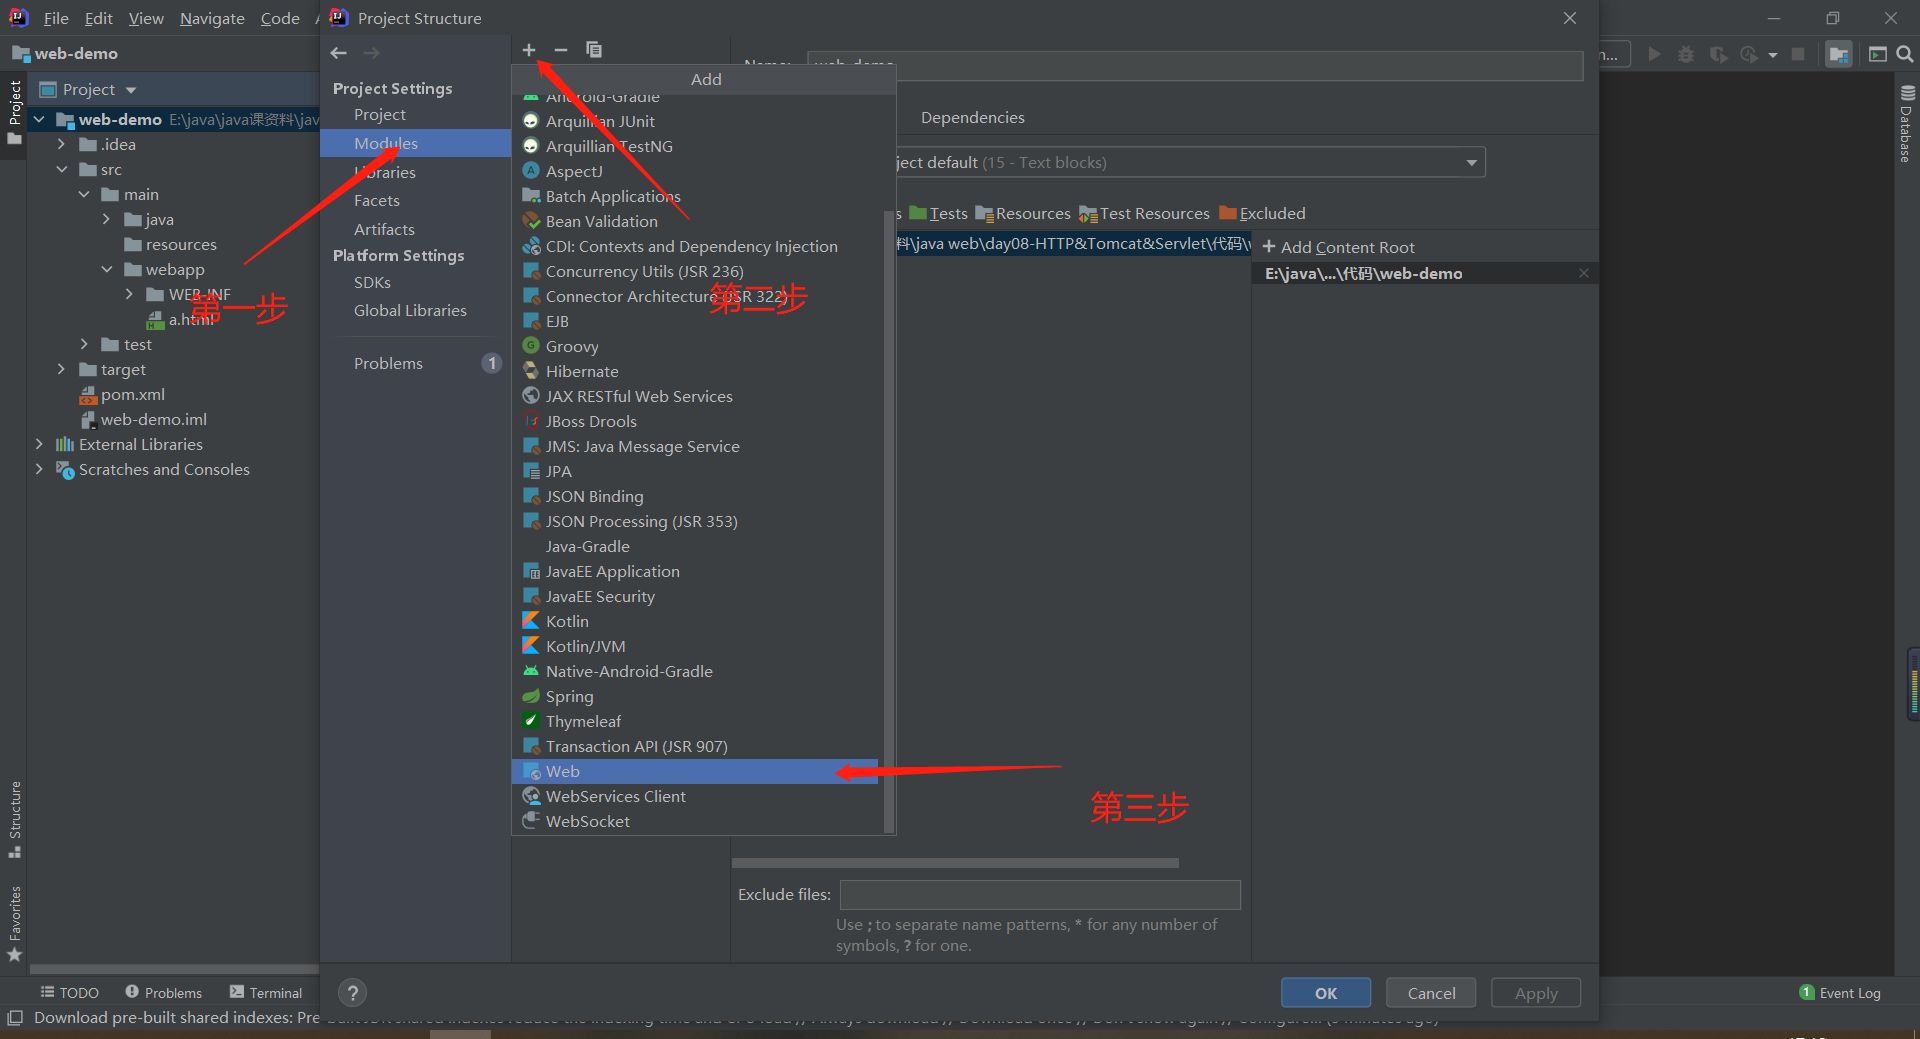Open the Navigate menu
Viewport: 1920px width, 1039px height.
212,18
